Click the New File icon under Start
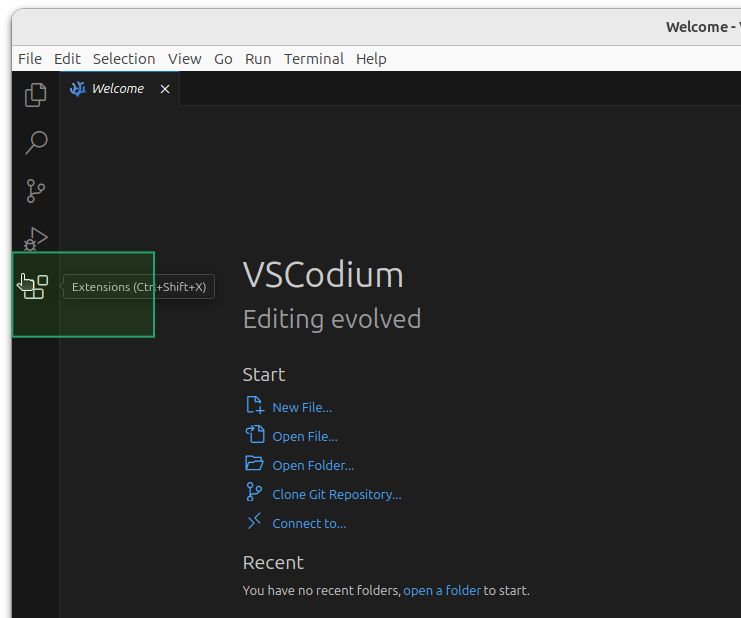 tap(255, 405)
